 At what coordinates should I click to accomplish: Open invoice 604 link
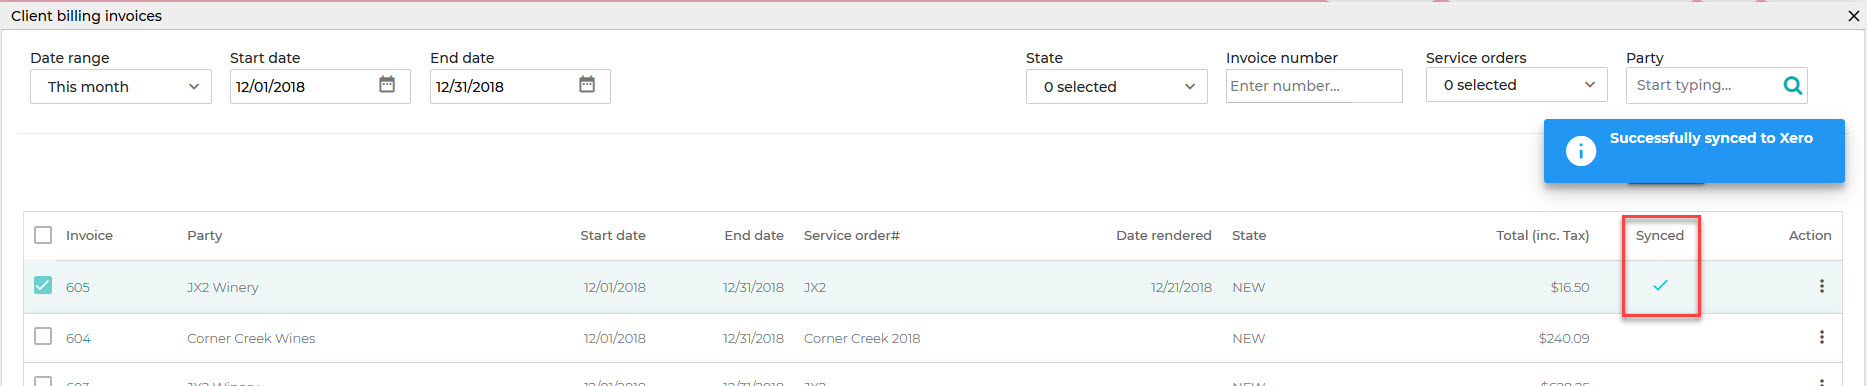point(78,338)
